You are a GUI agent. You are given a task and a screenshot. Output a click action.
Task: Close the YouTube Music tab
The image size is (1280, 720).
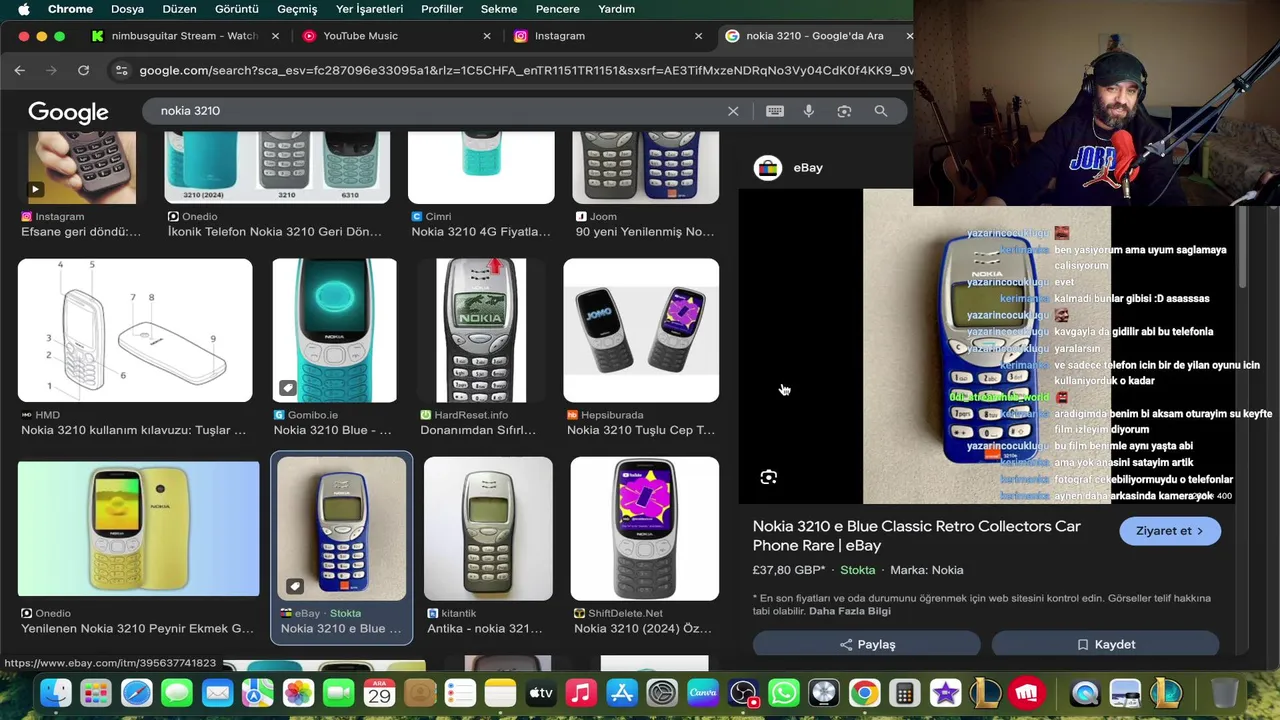pos(487,36)
